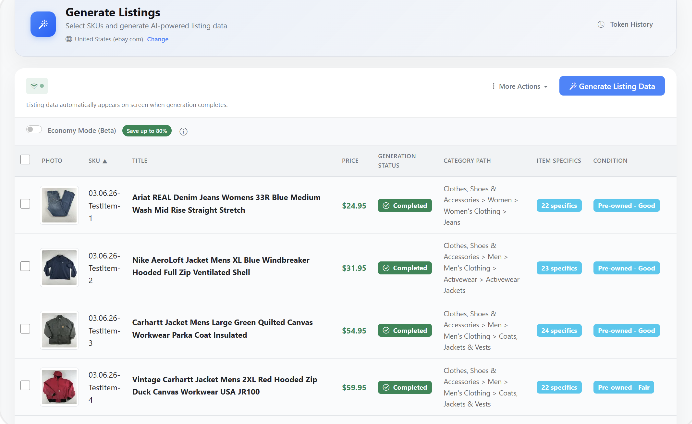Click the Completed status badge for $24.95 item
Image resolution: width=692 pixels, height=424 pixels.
click(405, 206)
